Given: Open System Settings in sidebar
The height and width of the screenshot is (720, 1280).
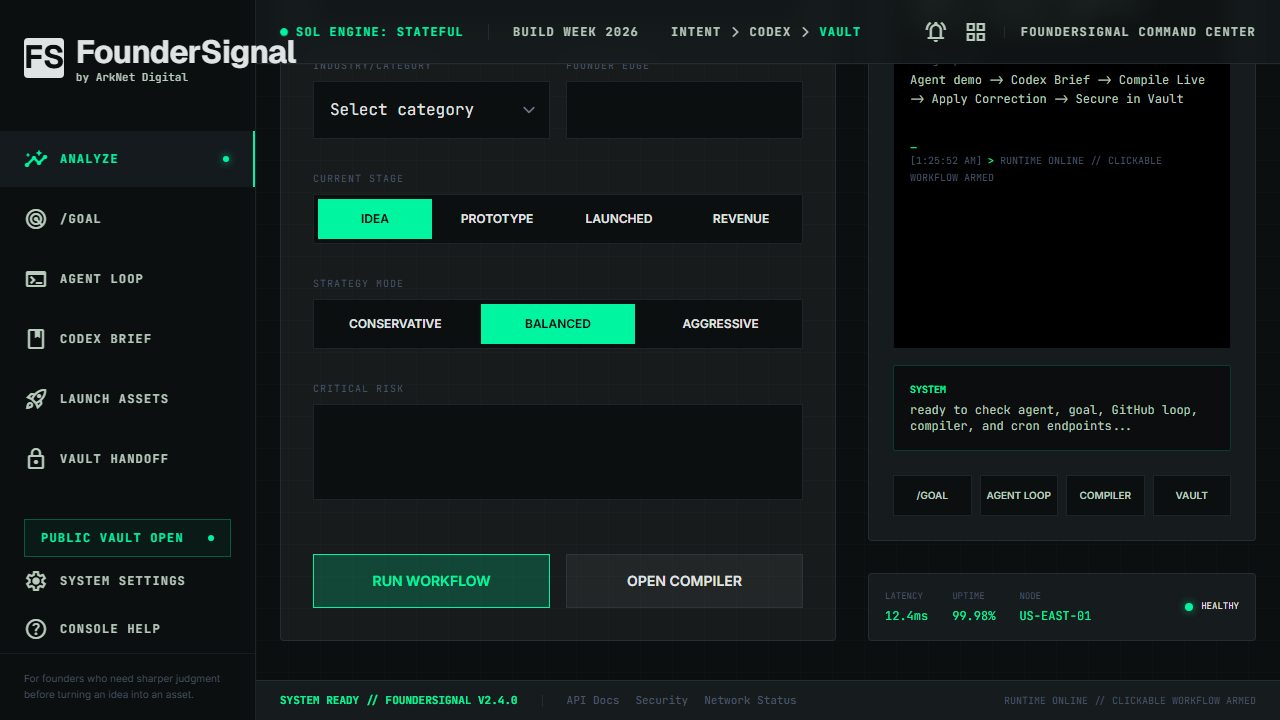Looking at the screenshot, I should tap(127, 581).
